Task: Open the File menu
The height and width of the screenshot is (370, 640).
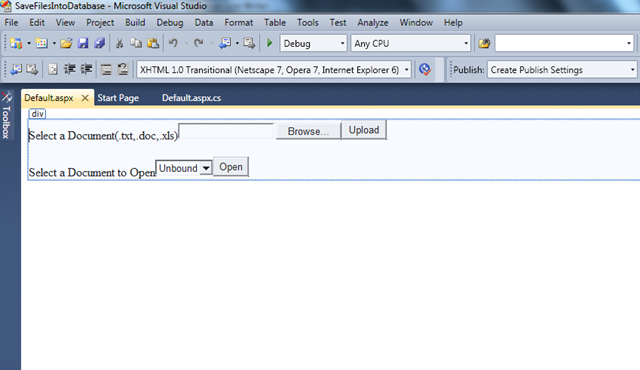Action: pos(11,22)
